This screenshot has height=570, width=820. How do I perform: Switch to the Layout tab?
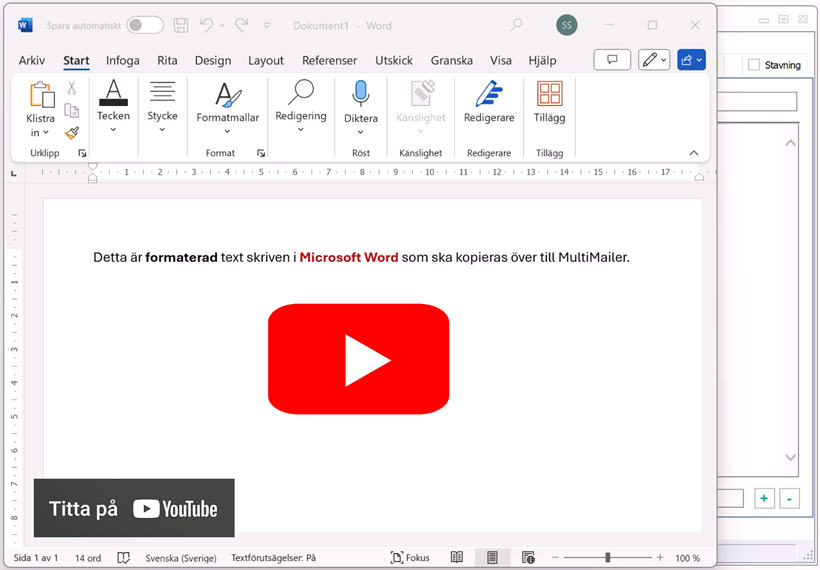(x=266, y=61)
